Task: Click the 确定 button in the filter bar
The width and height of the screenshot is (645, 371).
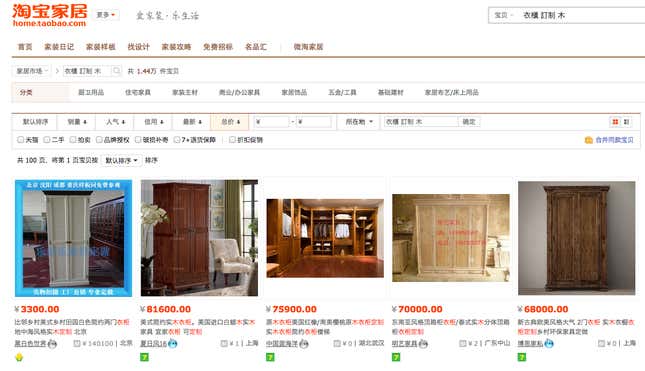Action: coord(469,122)
